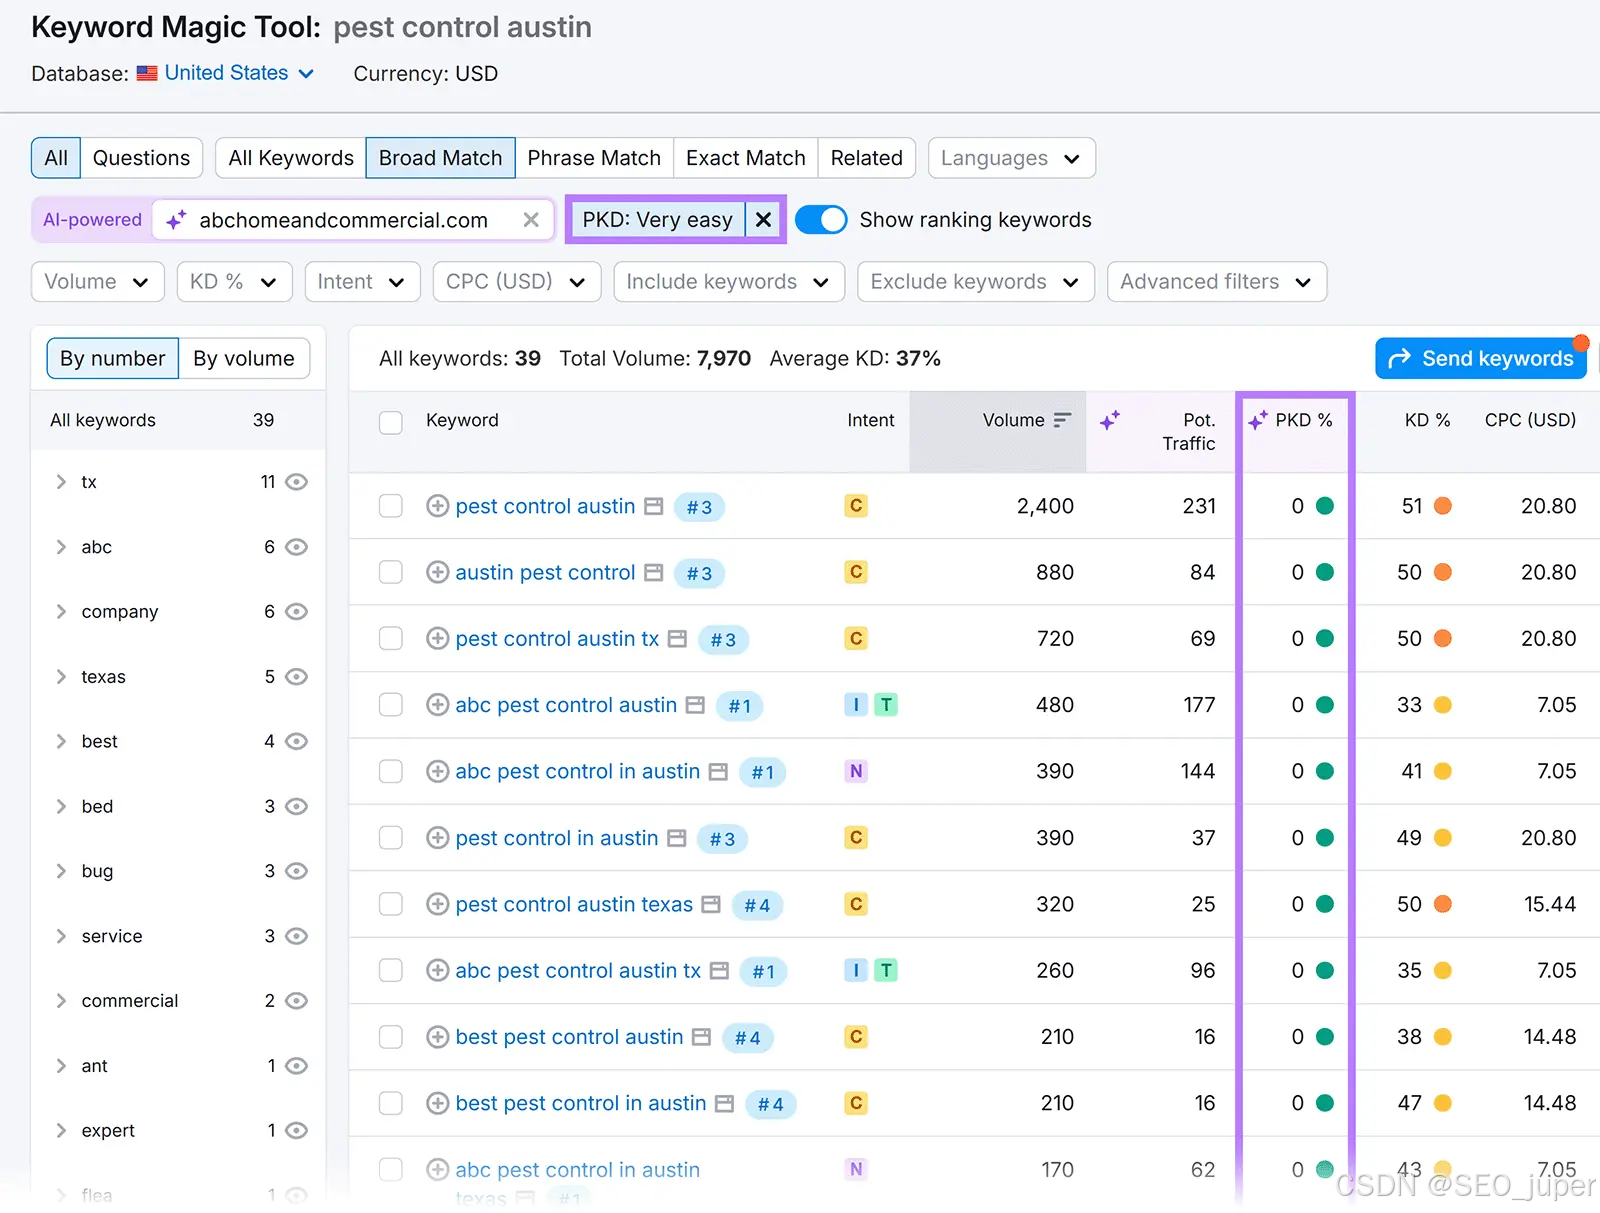Switch to the Phrase Match tab
This screenshot has height=1213, width=1600.
[594, 158]
